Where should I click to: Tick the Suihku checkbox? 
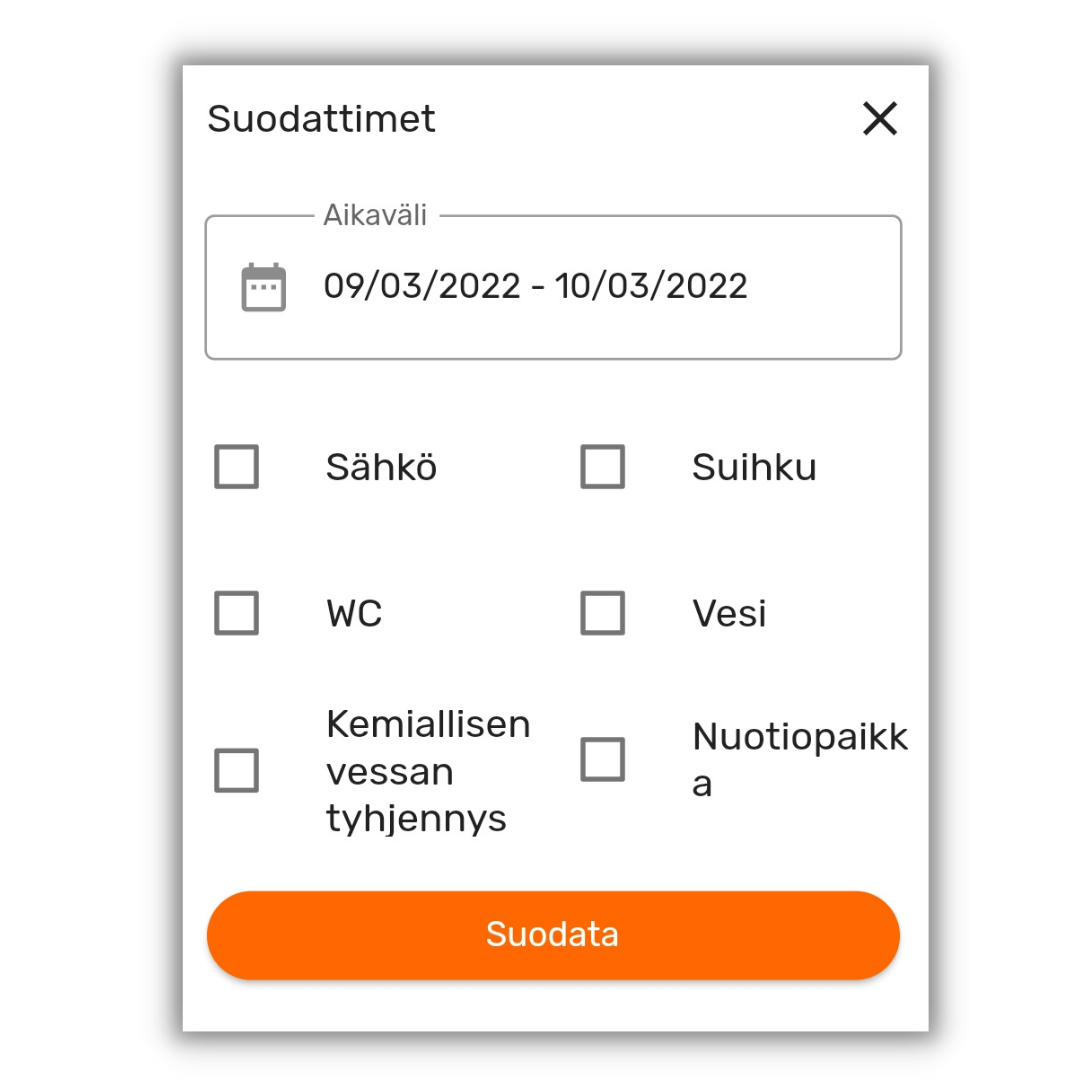click(x=603, y=467)
